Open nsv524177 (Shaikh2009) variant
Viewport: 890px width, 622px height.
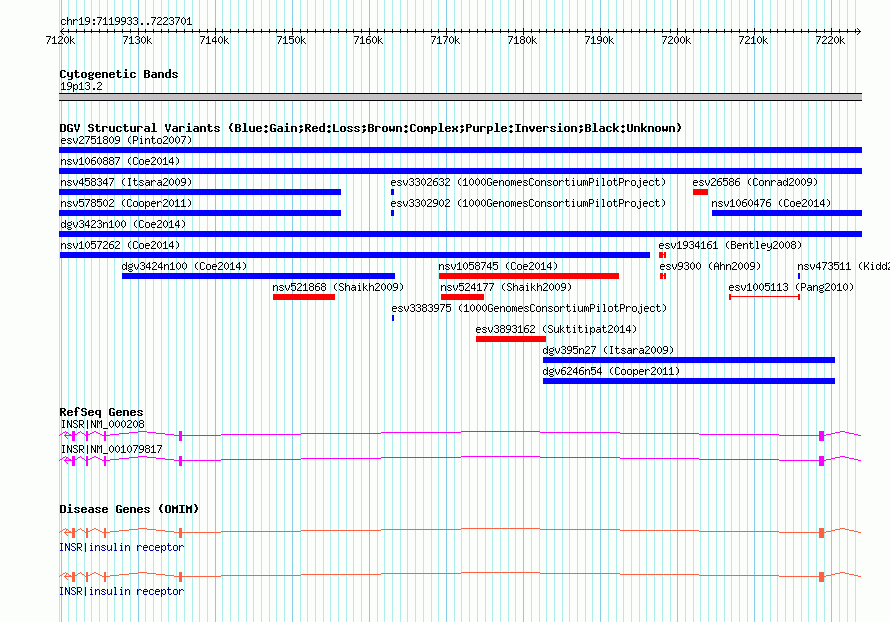coord(506,287)
